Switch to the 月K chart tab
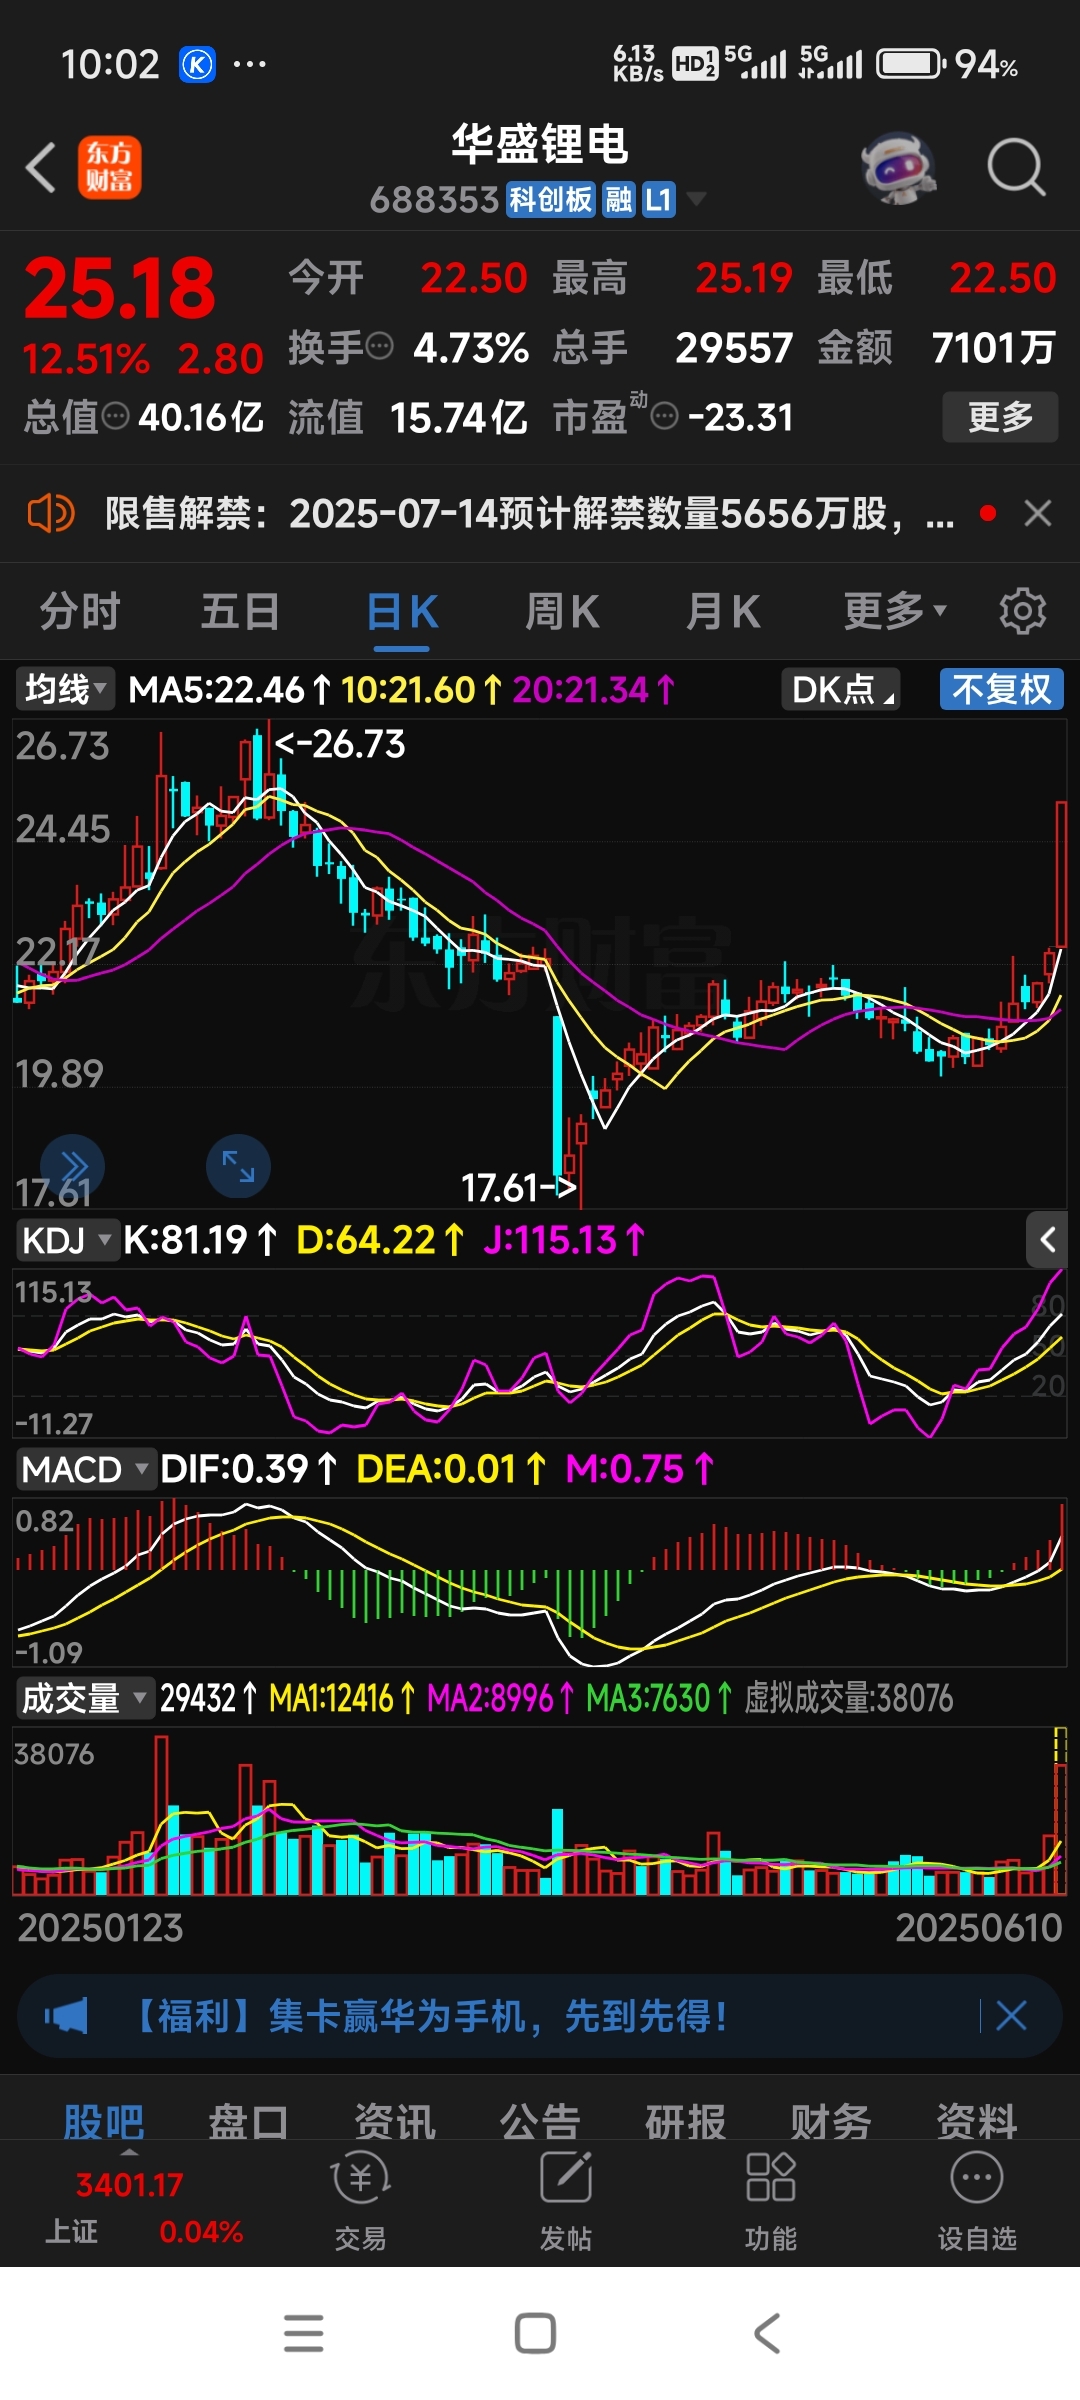 click(723, 611)
